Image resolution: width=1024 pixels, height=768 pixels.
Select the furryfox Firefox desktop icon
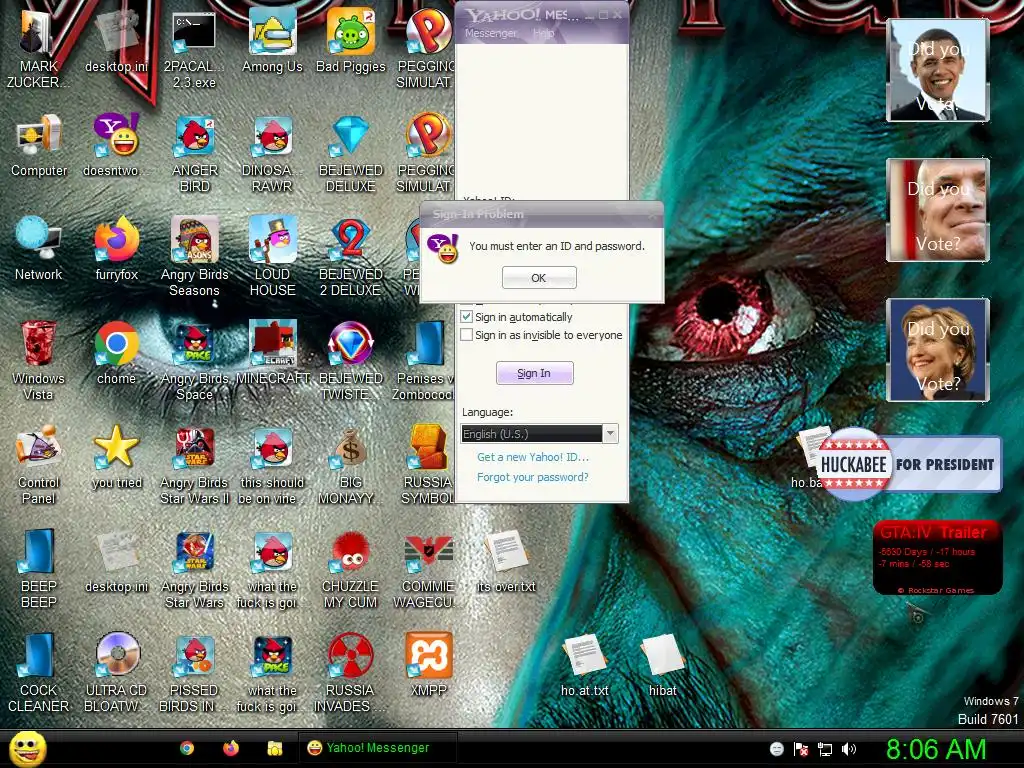116,249
